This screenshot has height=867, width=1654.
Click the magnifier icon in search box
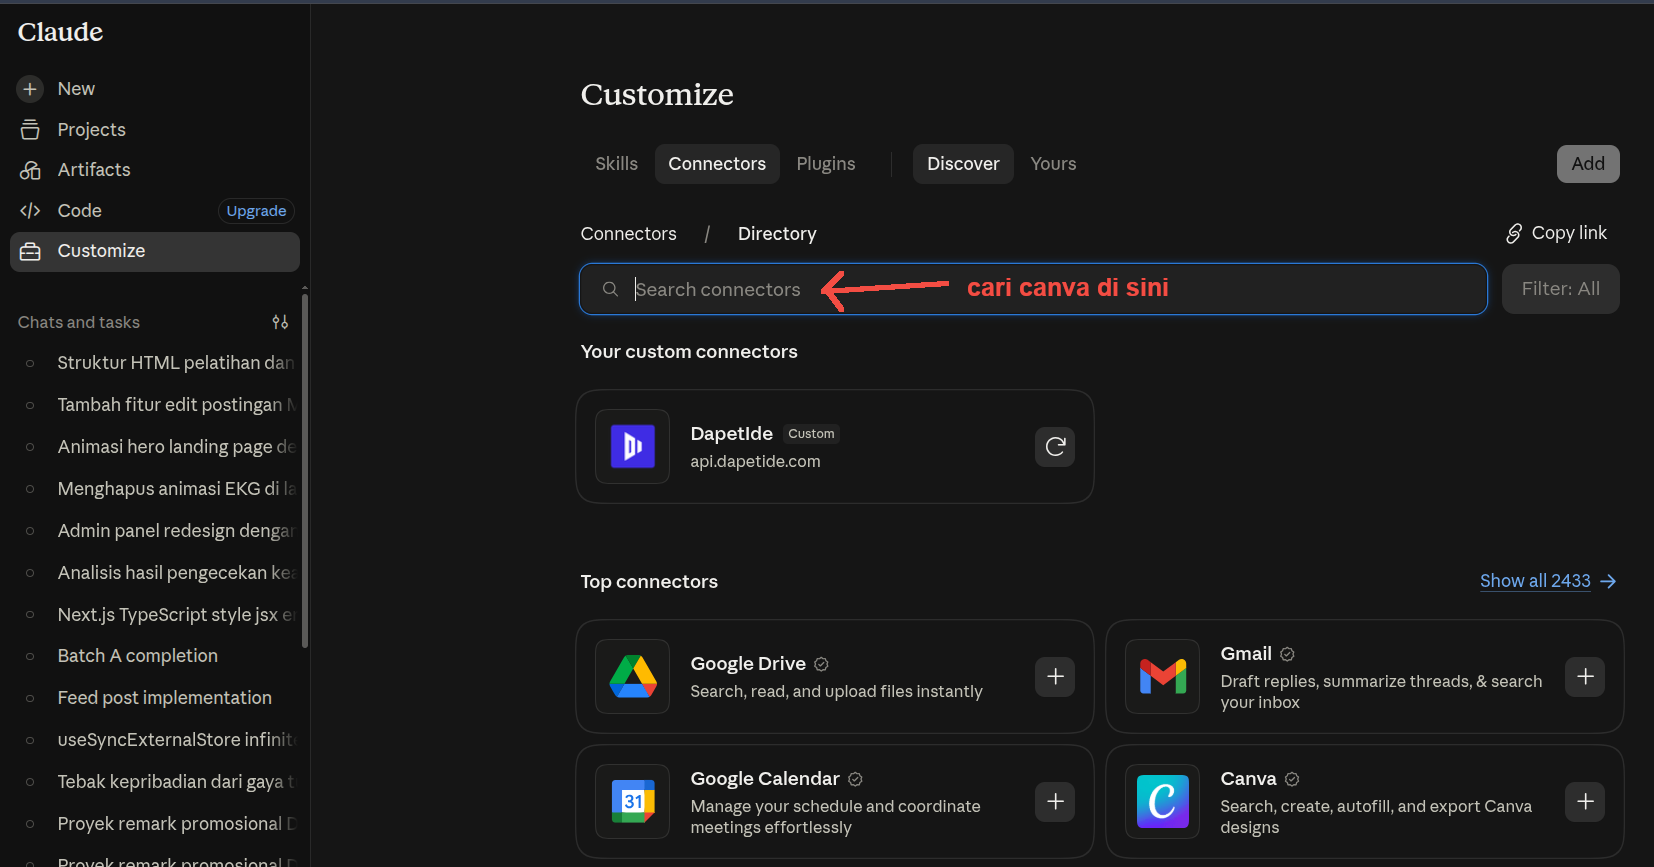(x=610, y=289)
